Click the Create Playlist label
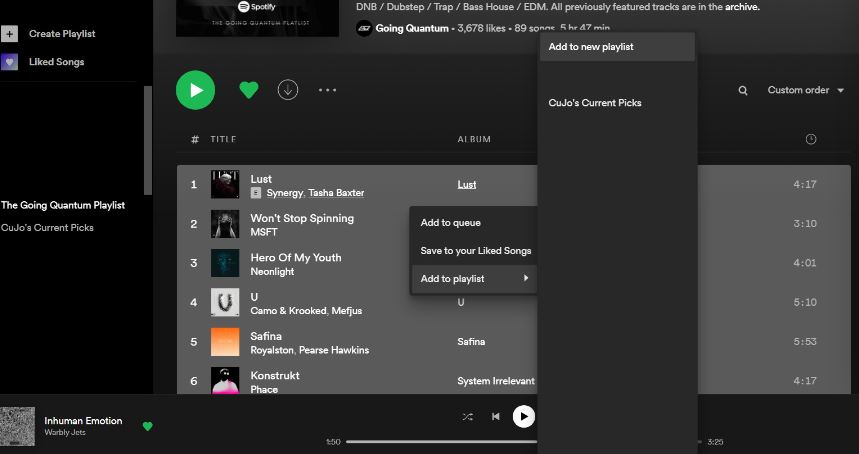The image size is (859, 454). pos(62,33)
